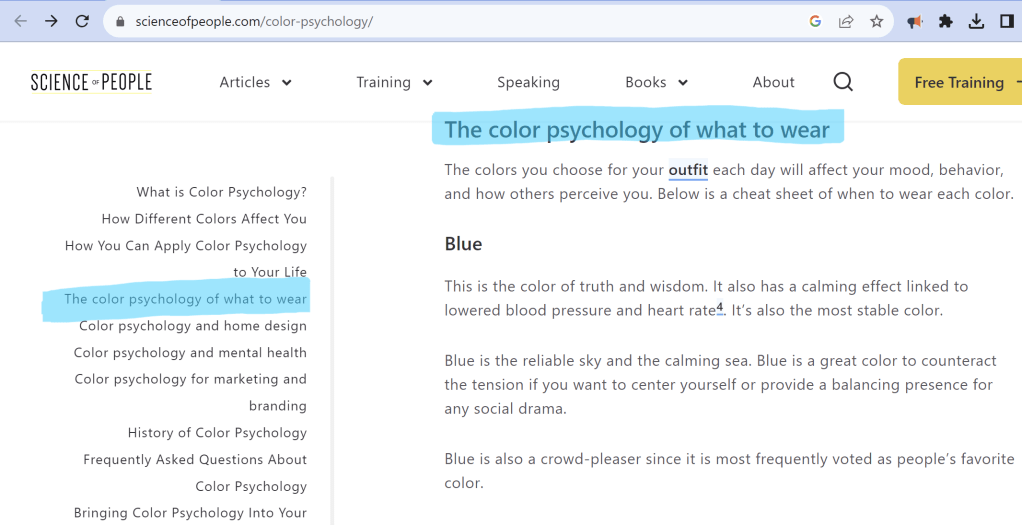Toggle the browser side panel
The height and width of the screenshot is (525, 1022).
click(x=1006, y=21)
